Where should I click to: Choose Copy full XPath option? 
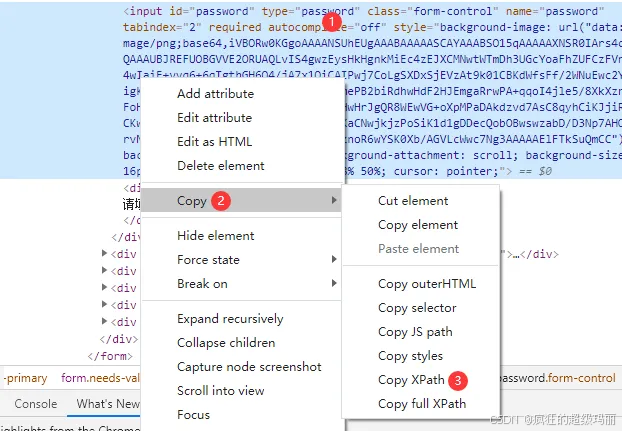[422, 404]
